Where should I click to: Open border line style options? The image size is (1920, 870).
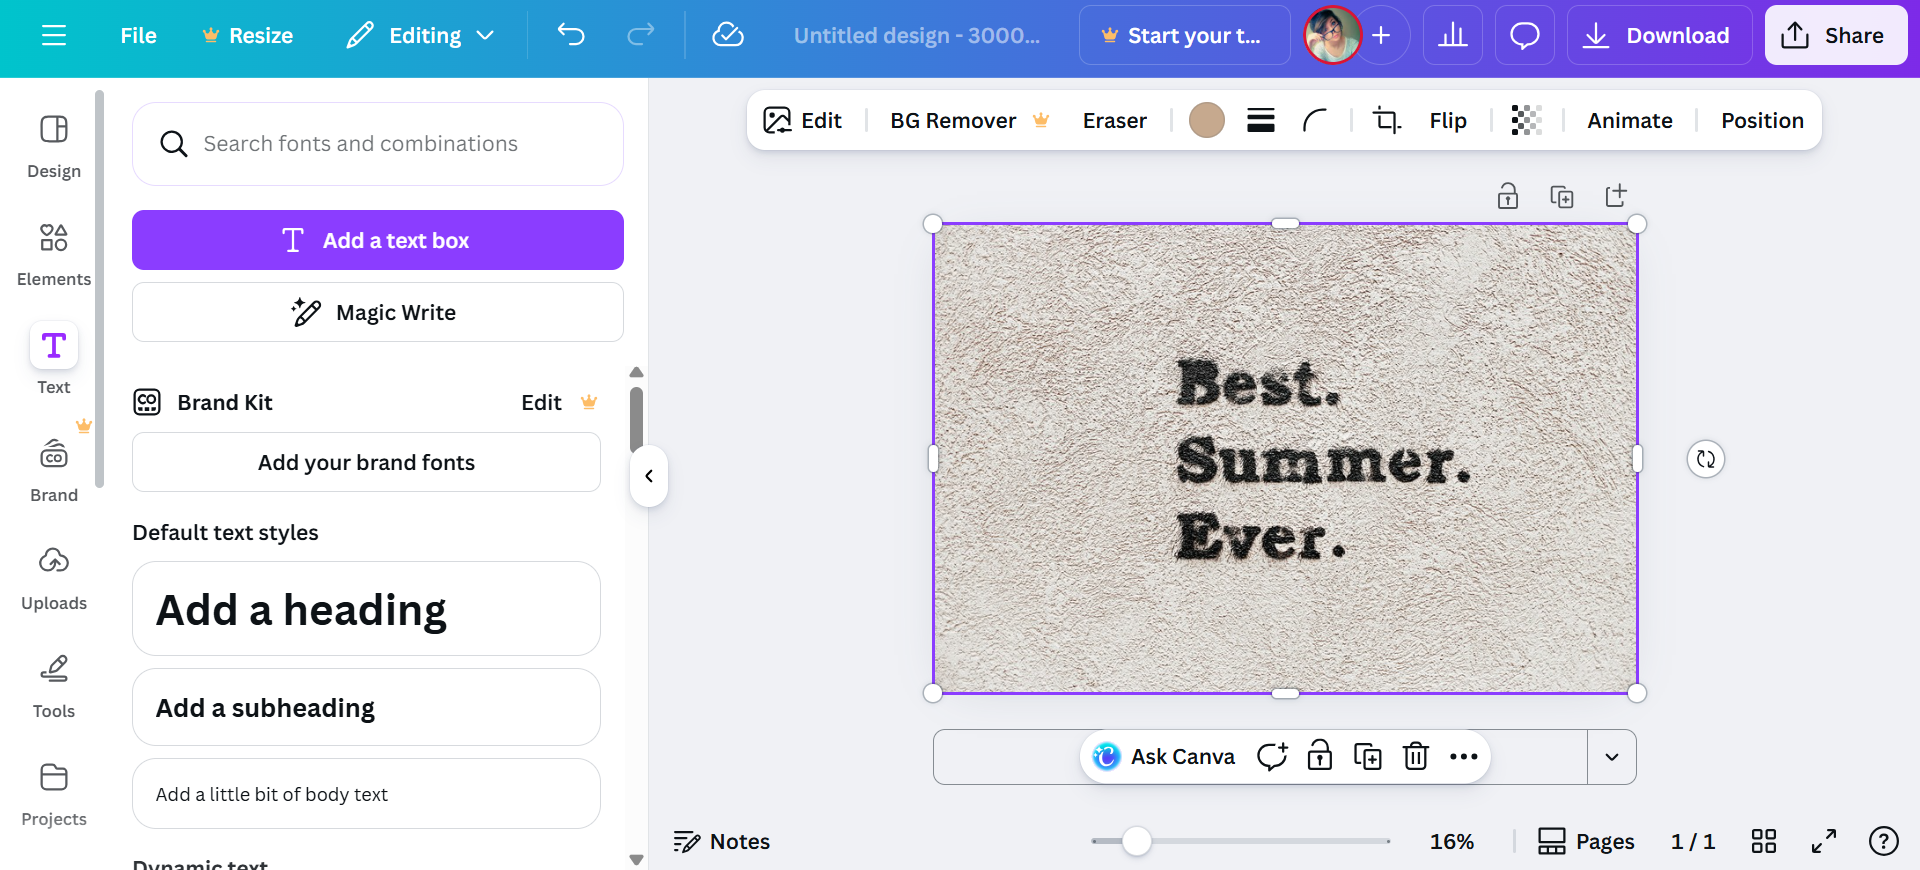(x=1261, y=121)
